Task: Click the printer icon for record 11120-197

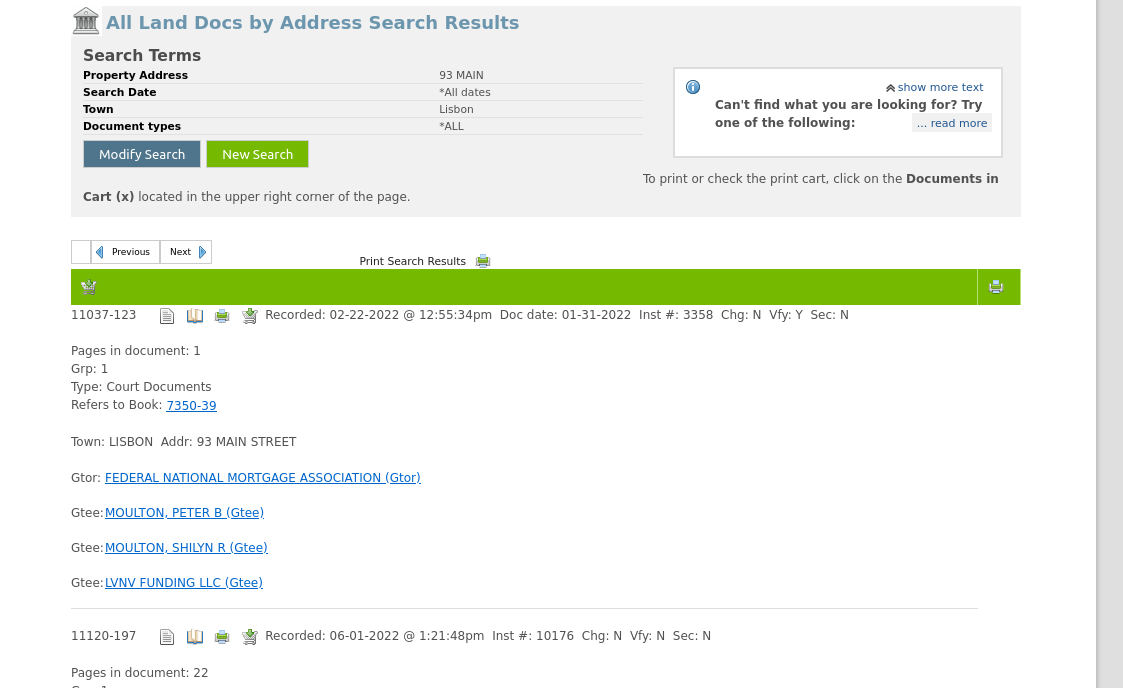Action: coord(222,636)
